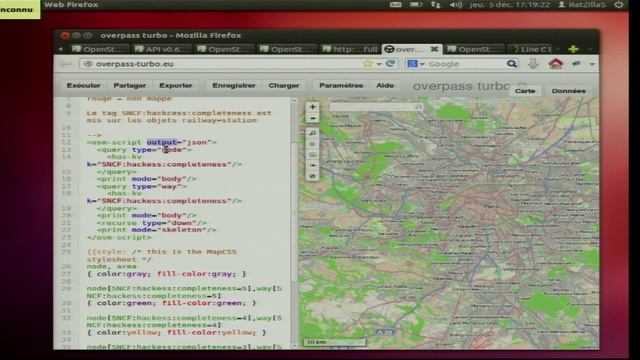Open Aide help
Screen dimensions: 640x360
pos(385,85)
